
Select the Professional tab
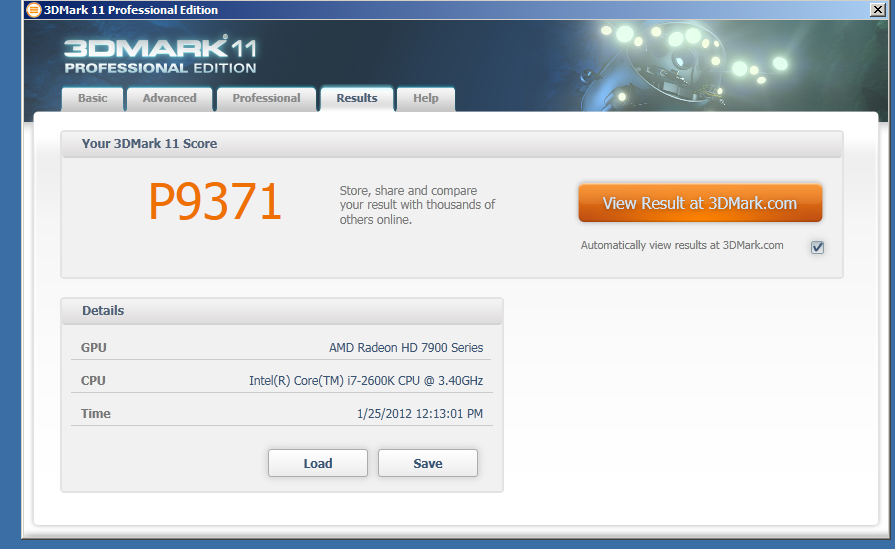tap(266, 99)
